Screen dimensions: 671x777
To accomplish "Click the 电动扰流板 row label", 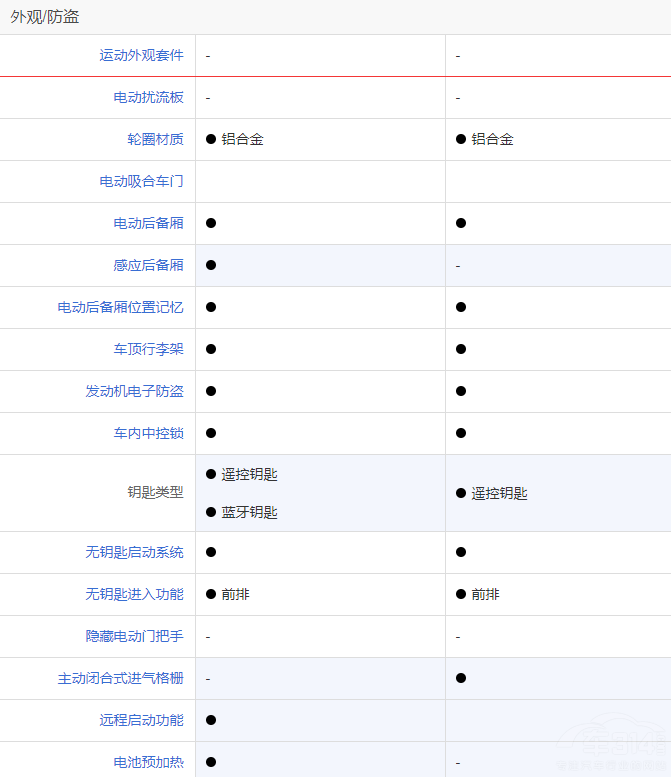I will click(x=148, y=98).
